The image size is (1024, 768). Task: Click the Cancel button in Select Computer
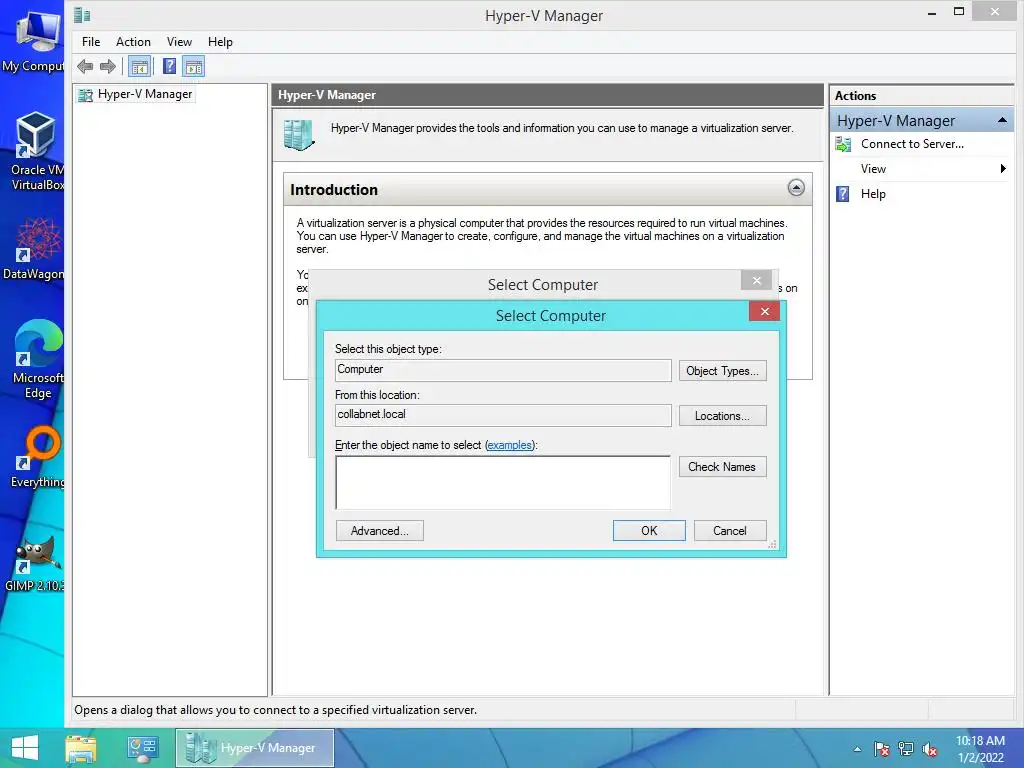click(729, 531)
